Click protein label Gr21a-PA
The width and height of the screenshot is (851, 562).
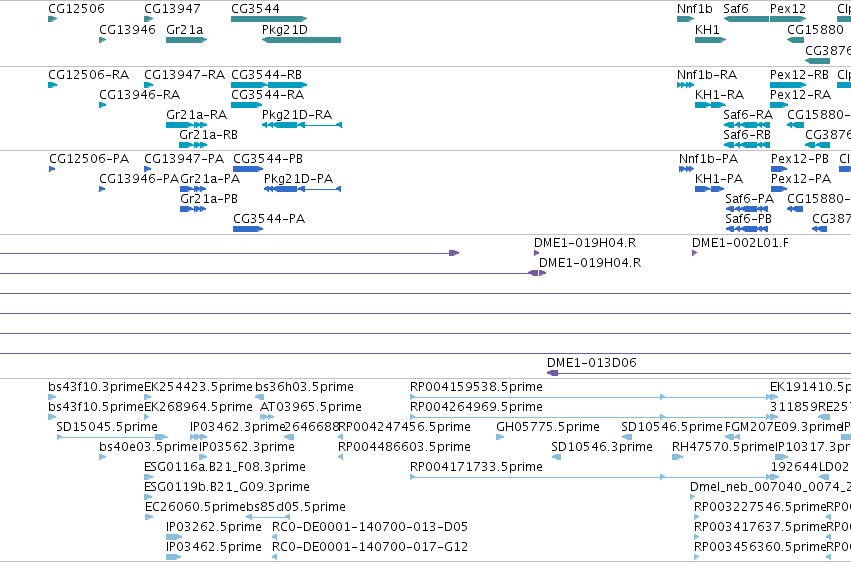tap(210, 178)
